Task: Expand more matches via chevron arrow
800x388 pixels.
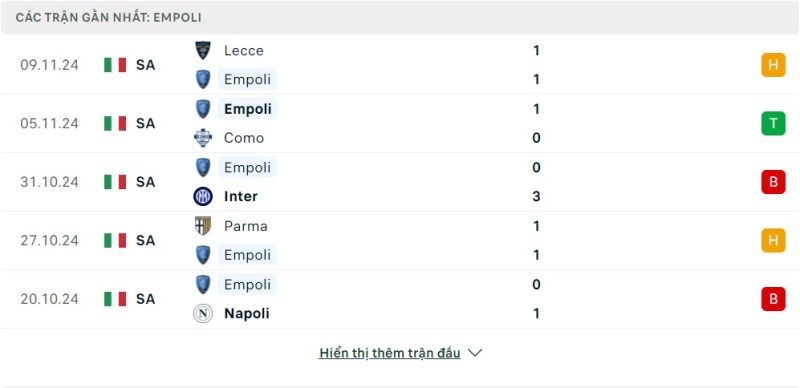Action: (475, 353)
